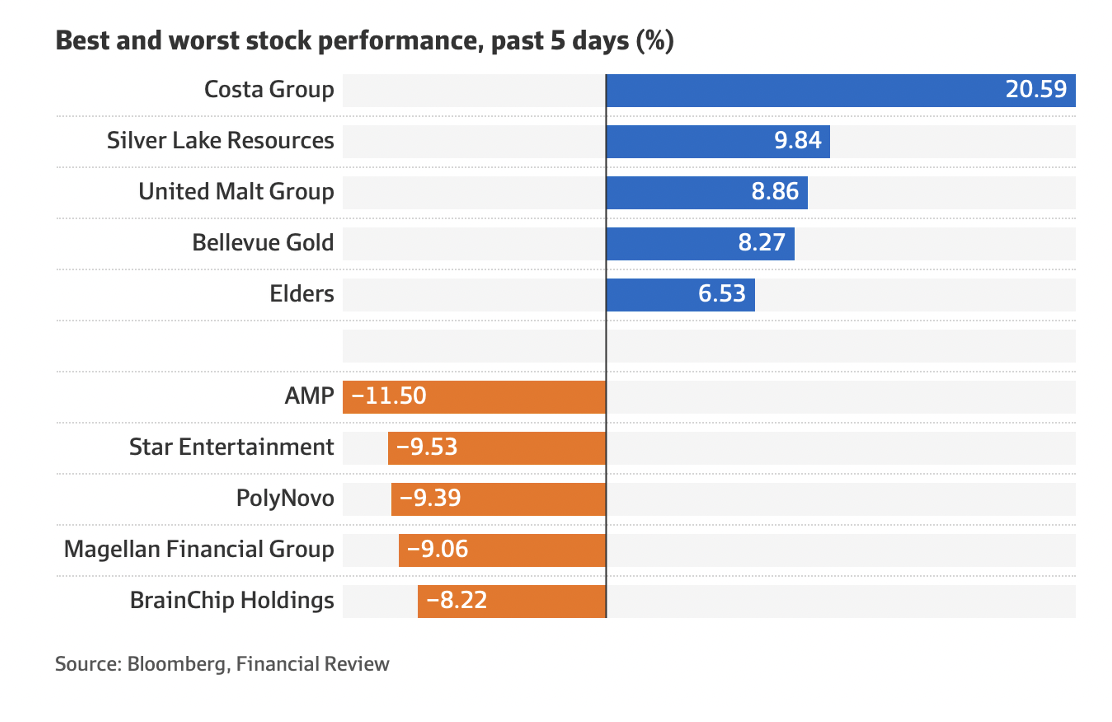Select the United Malt Group bar
The width and height of the screenshot is (1112, 722).
pyautogui.click(x=706, y=192)
